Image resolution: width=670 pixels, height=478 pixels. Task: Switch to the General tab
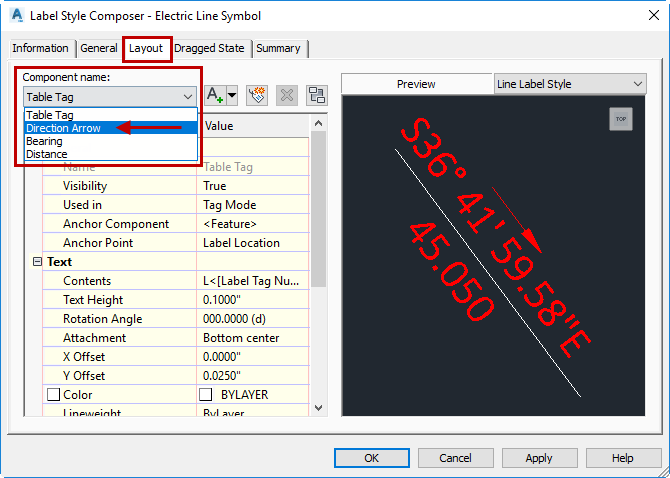[x=99, y=48]
